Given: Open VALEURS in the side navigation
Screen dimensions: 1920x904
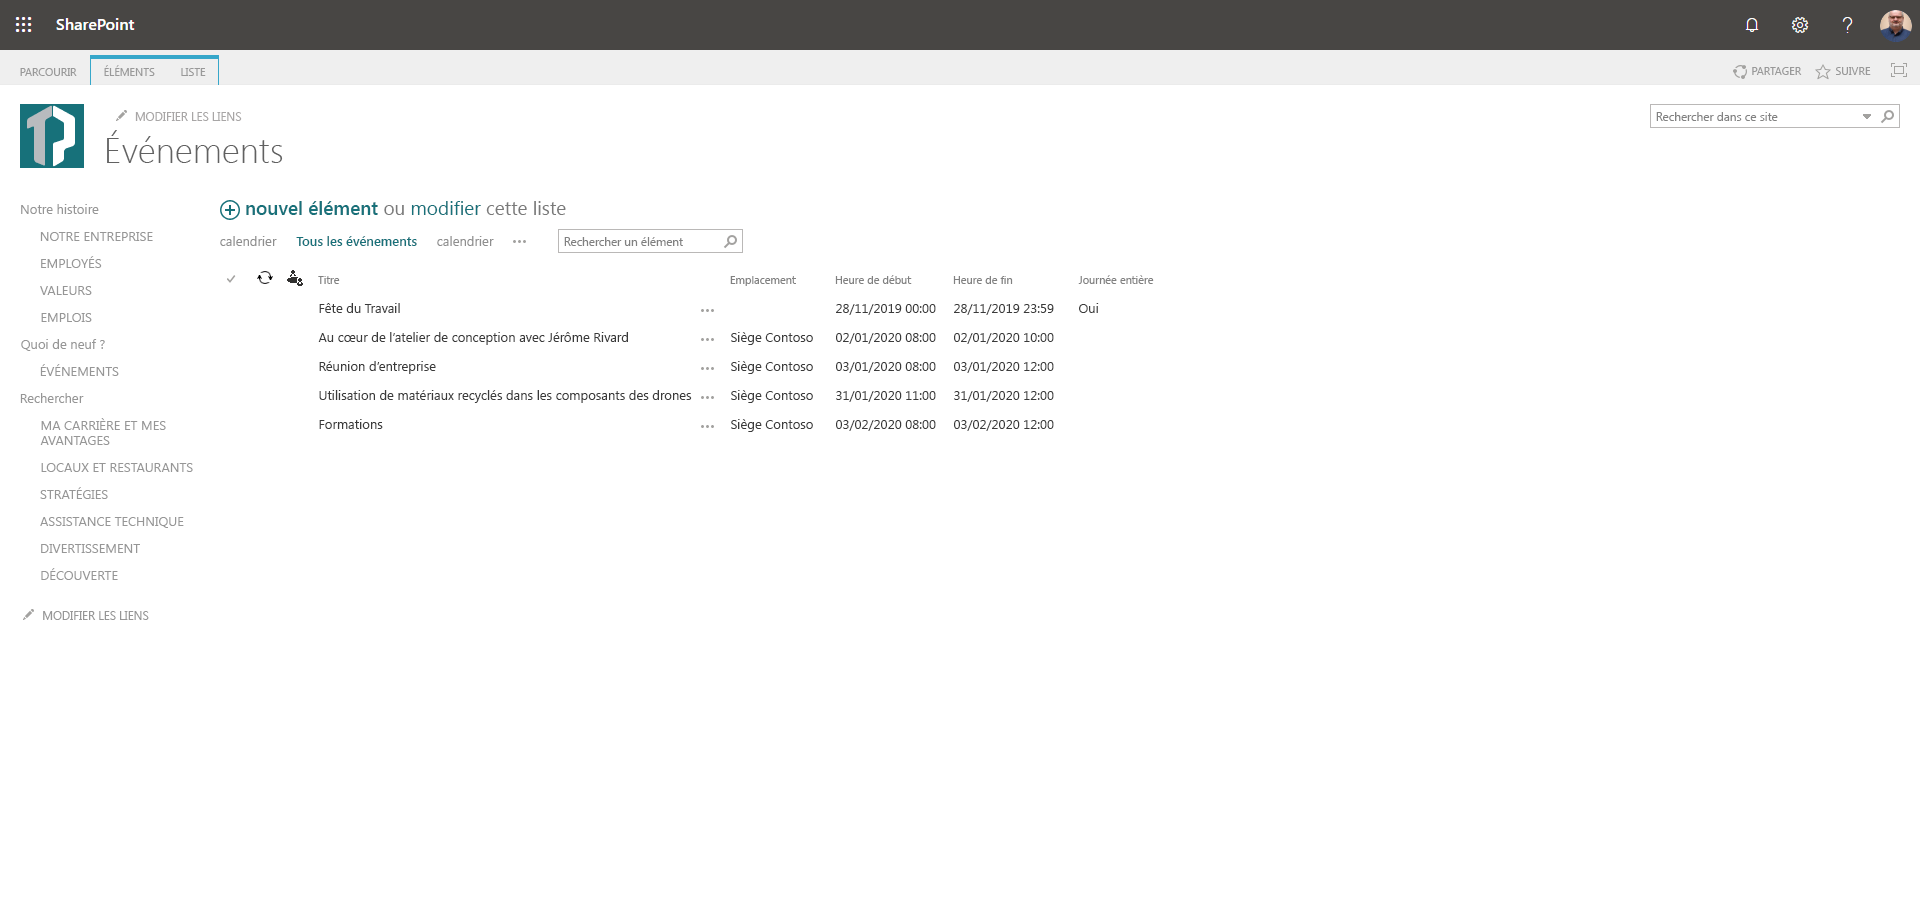Looking at the screenshot, I should click(x=66, y=291).
